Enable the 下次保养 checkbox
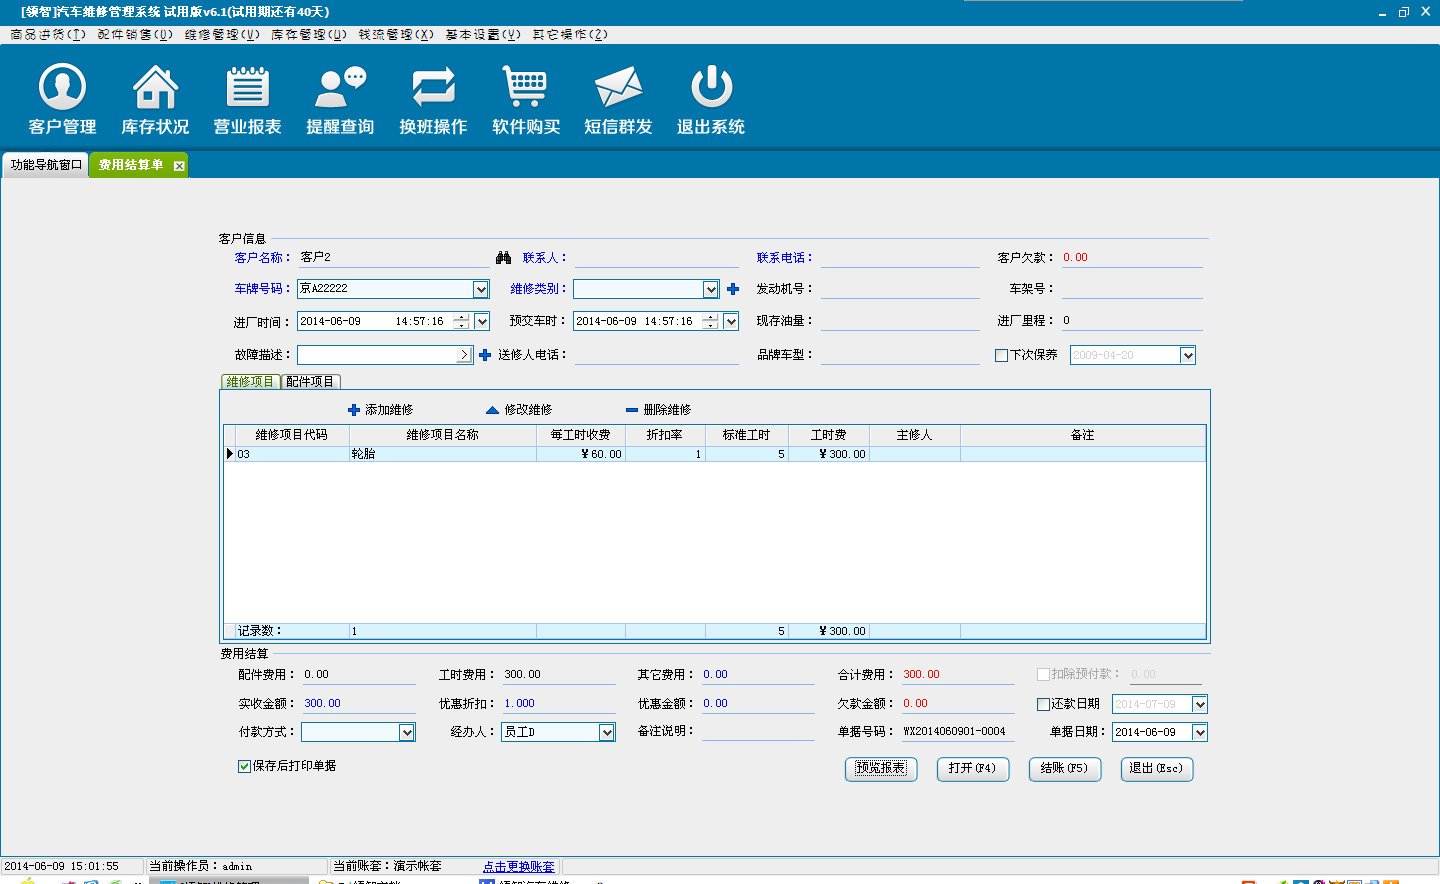 (1001, 355)
